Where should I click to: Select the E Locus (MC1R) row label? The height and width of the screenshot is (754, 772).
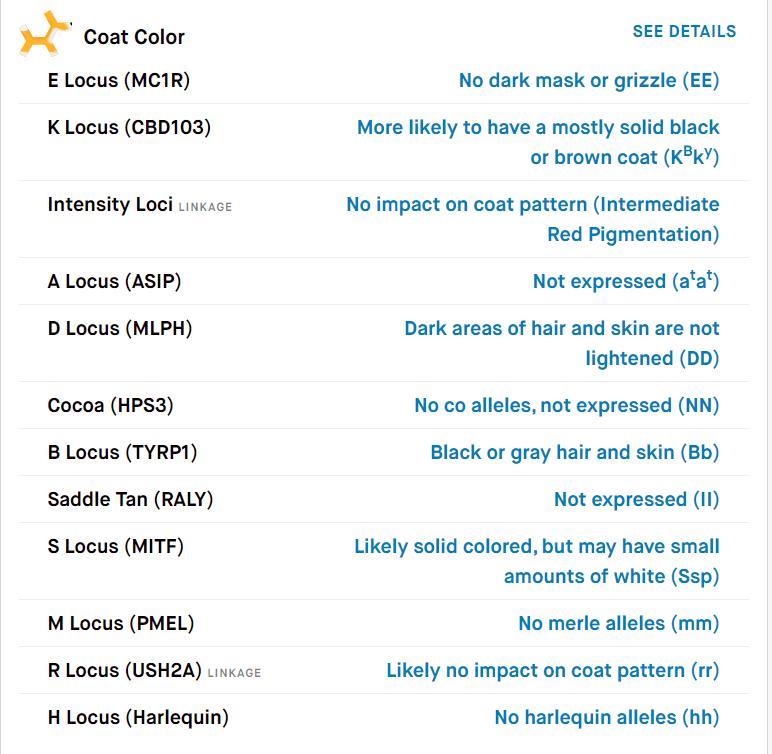[x=119, y=80]
